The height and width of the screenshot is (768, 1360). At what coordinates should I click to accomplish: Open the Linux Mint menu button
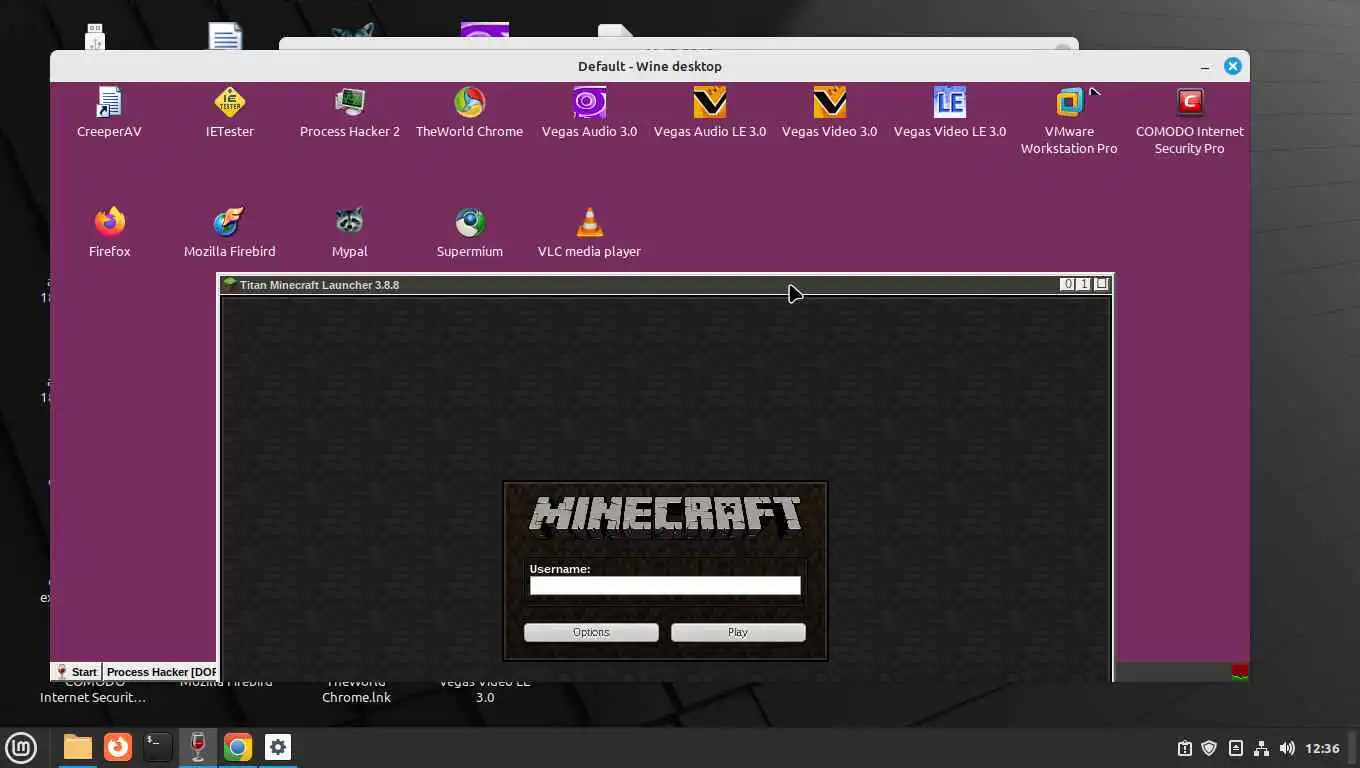pos(21,747)
